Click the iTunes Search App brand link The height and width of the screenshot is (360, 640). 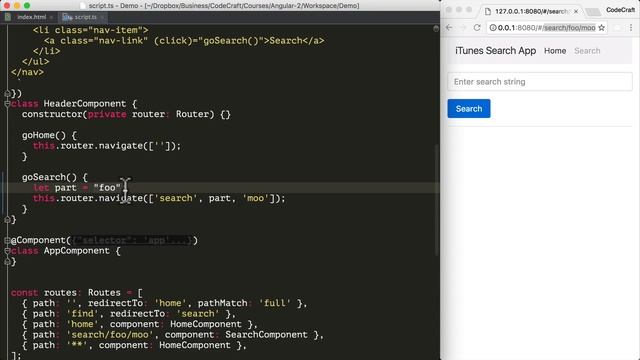[x=496, y=51]
